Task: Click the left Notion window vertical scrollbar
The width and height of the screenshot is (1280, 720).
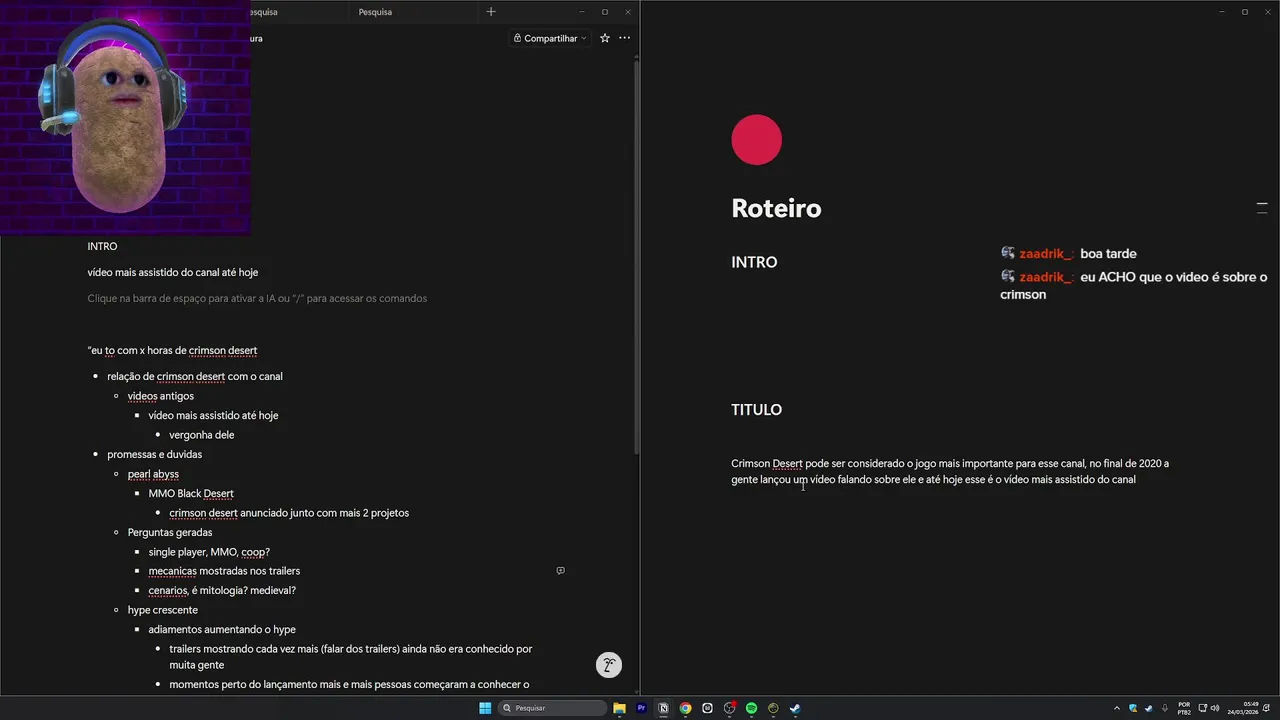Action: coord(637,255)
